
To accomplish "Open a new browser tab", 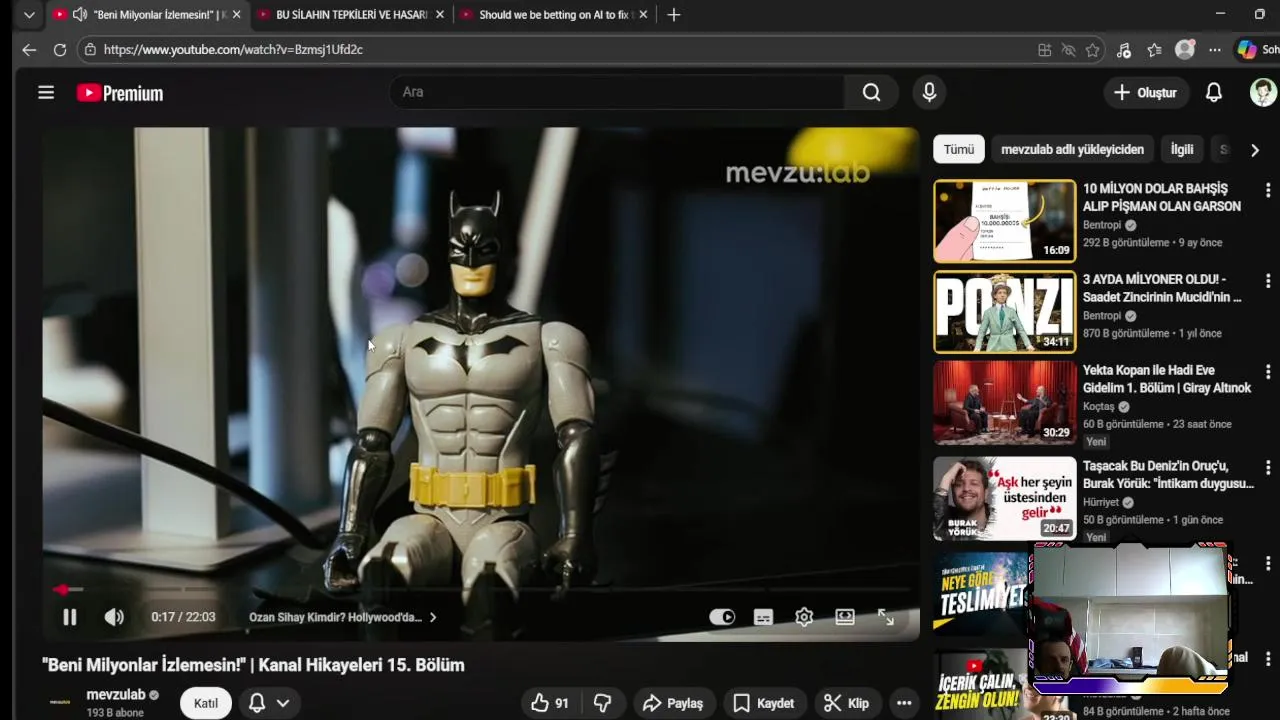I will coord(674,15).
